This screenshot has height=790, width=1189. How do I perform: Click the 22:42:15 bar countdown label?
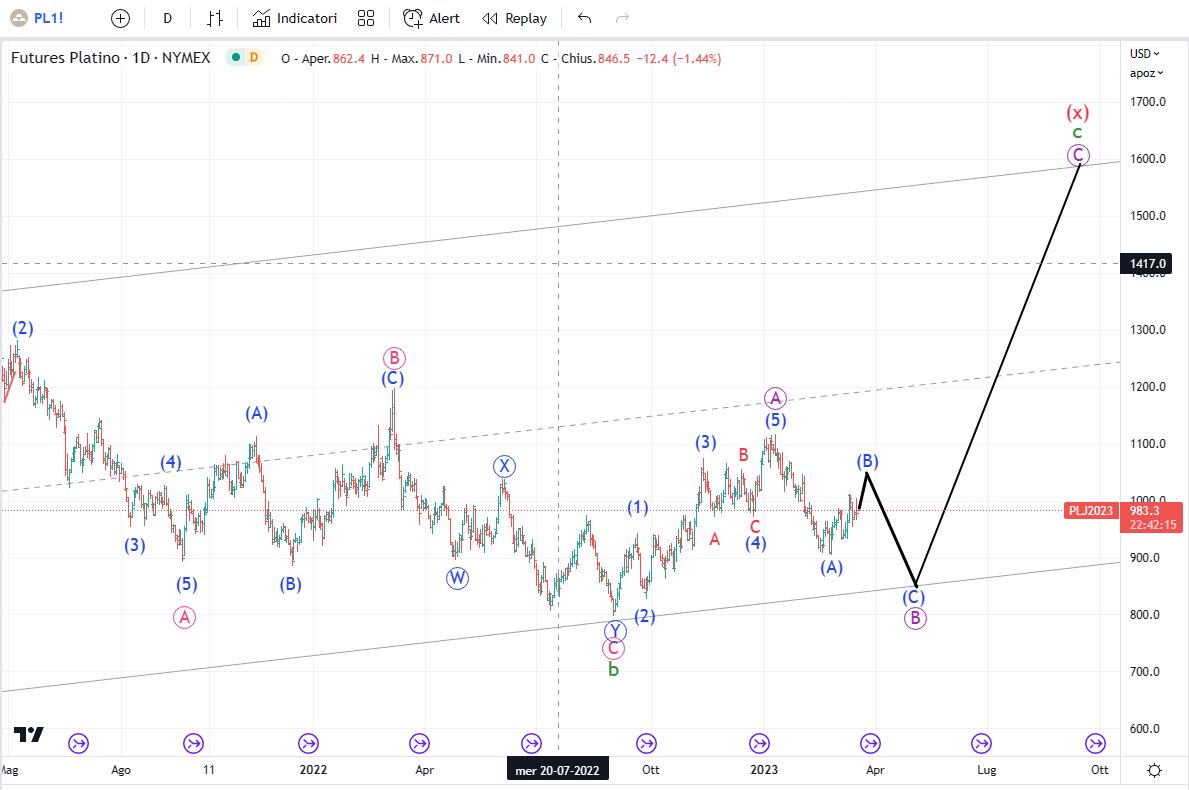click(1153, 525)
